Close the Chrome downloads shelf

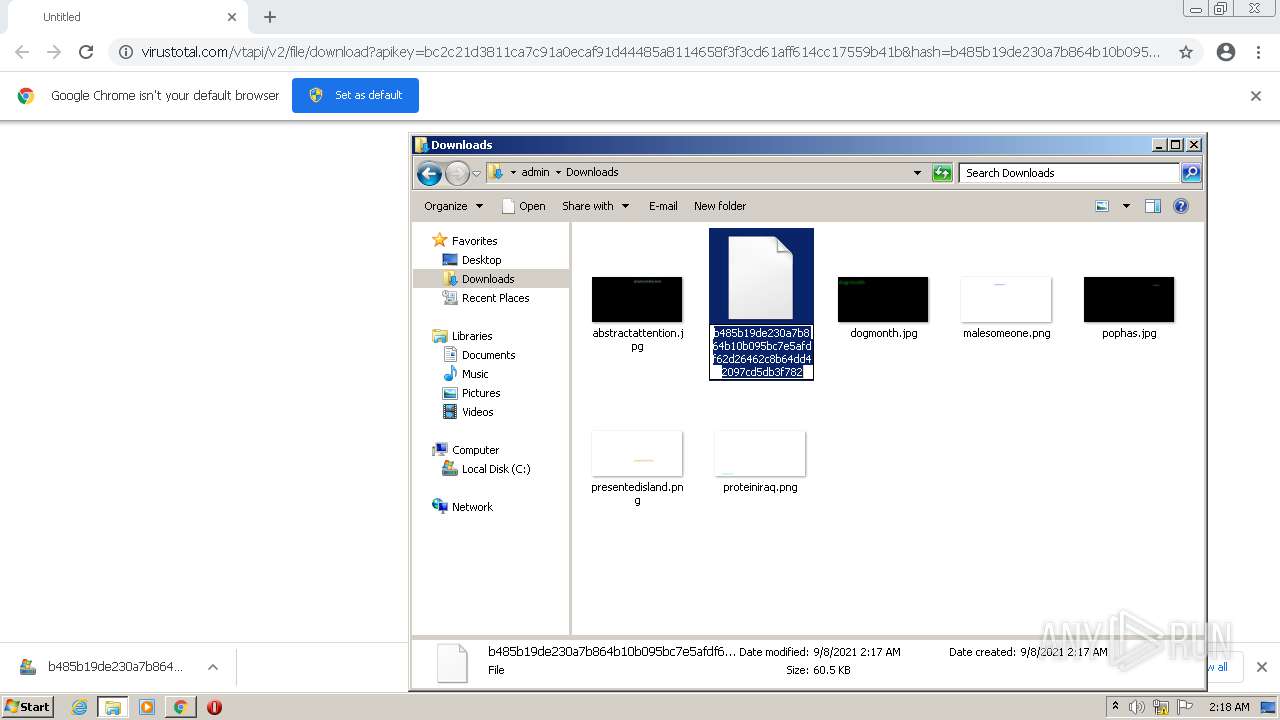pos(1261,667)
